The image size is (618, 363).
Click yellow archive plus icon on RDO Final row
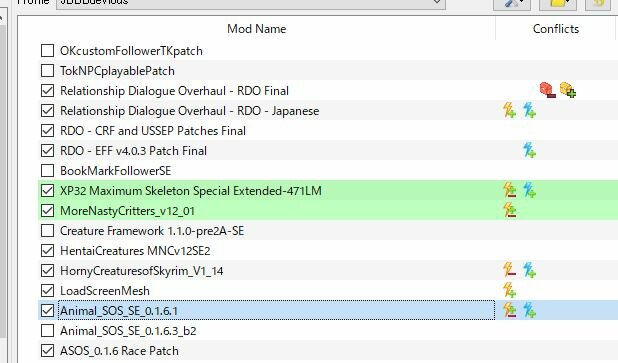[568, 90]
